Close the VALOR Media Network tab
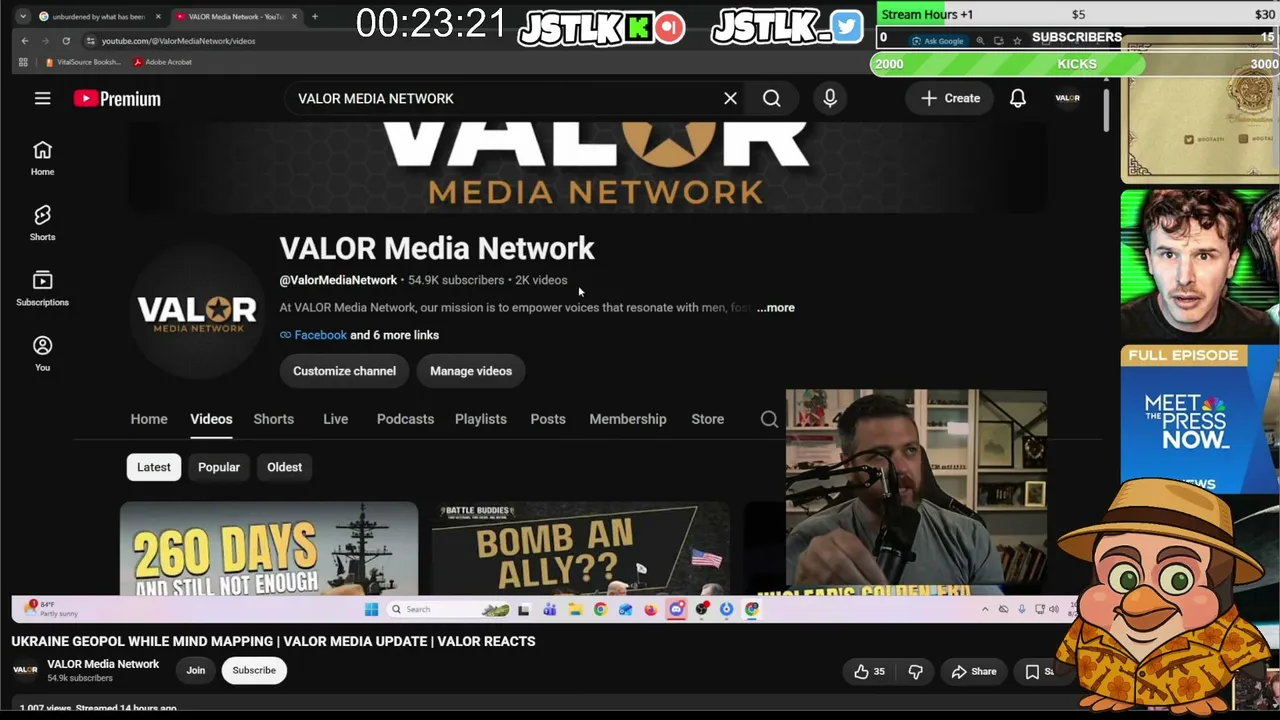Viewport: 1280px width, 720px height. [294, 16]
